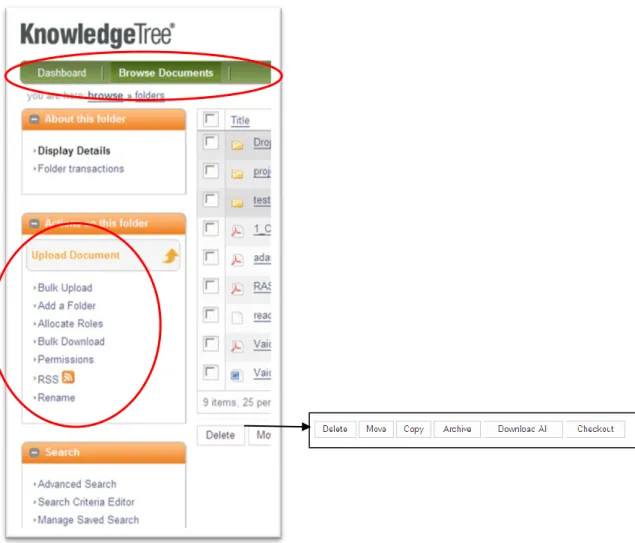The width and height of the screenshot is (635, 543).
Task: Open folder Permissions
Action: click(66, 359)
